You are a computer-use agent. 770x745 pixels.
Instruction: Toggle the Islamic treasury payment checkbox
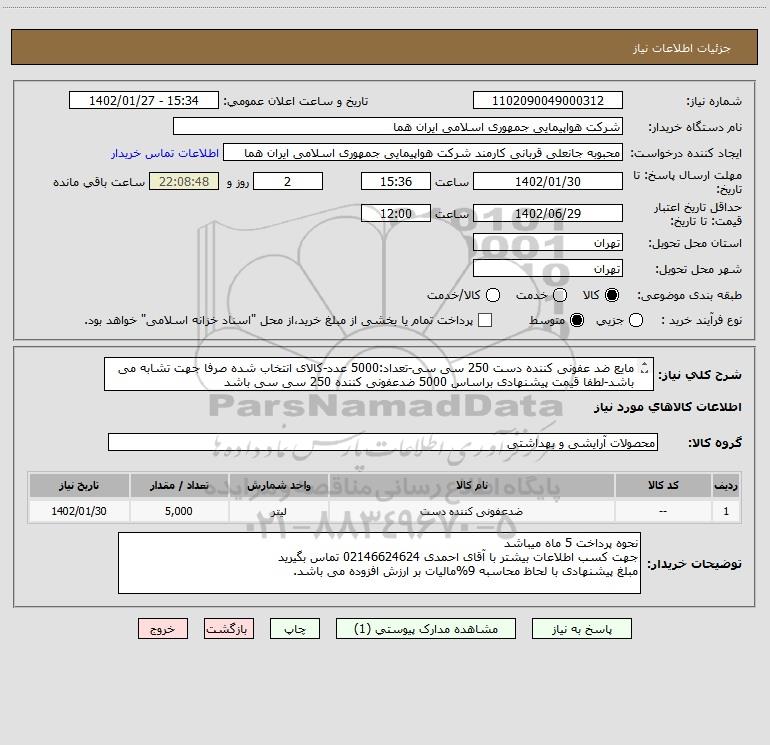coord(485,320)
